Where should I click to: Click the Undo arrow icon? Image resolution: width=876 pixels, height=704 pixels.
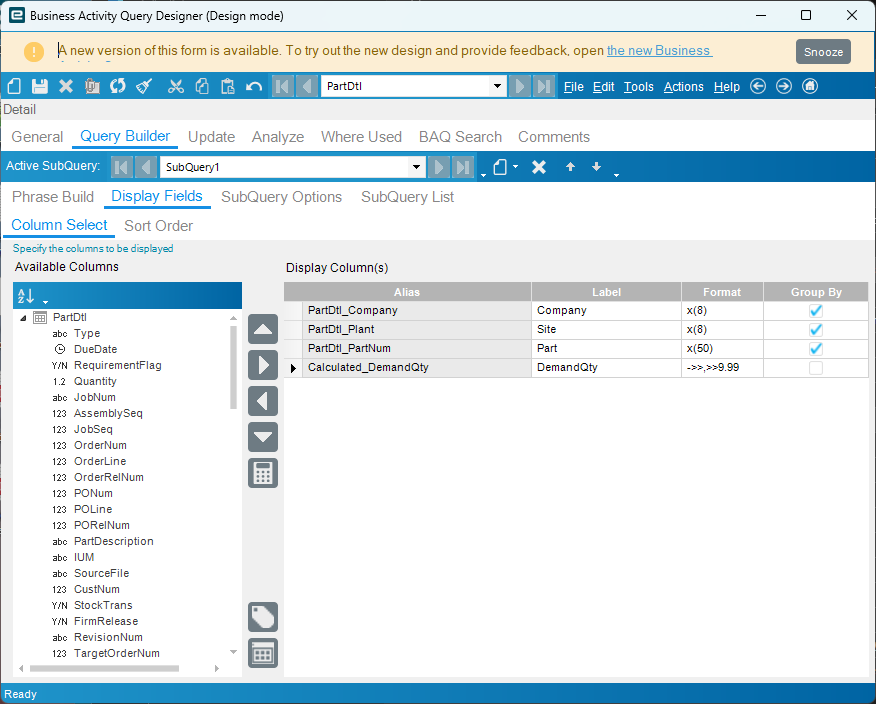pos(254,86)
